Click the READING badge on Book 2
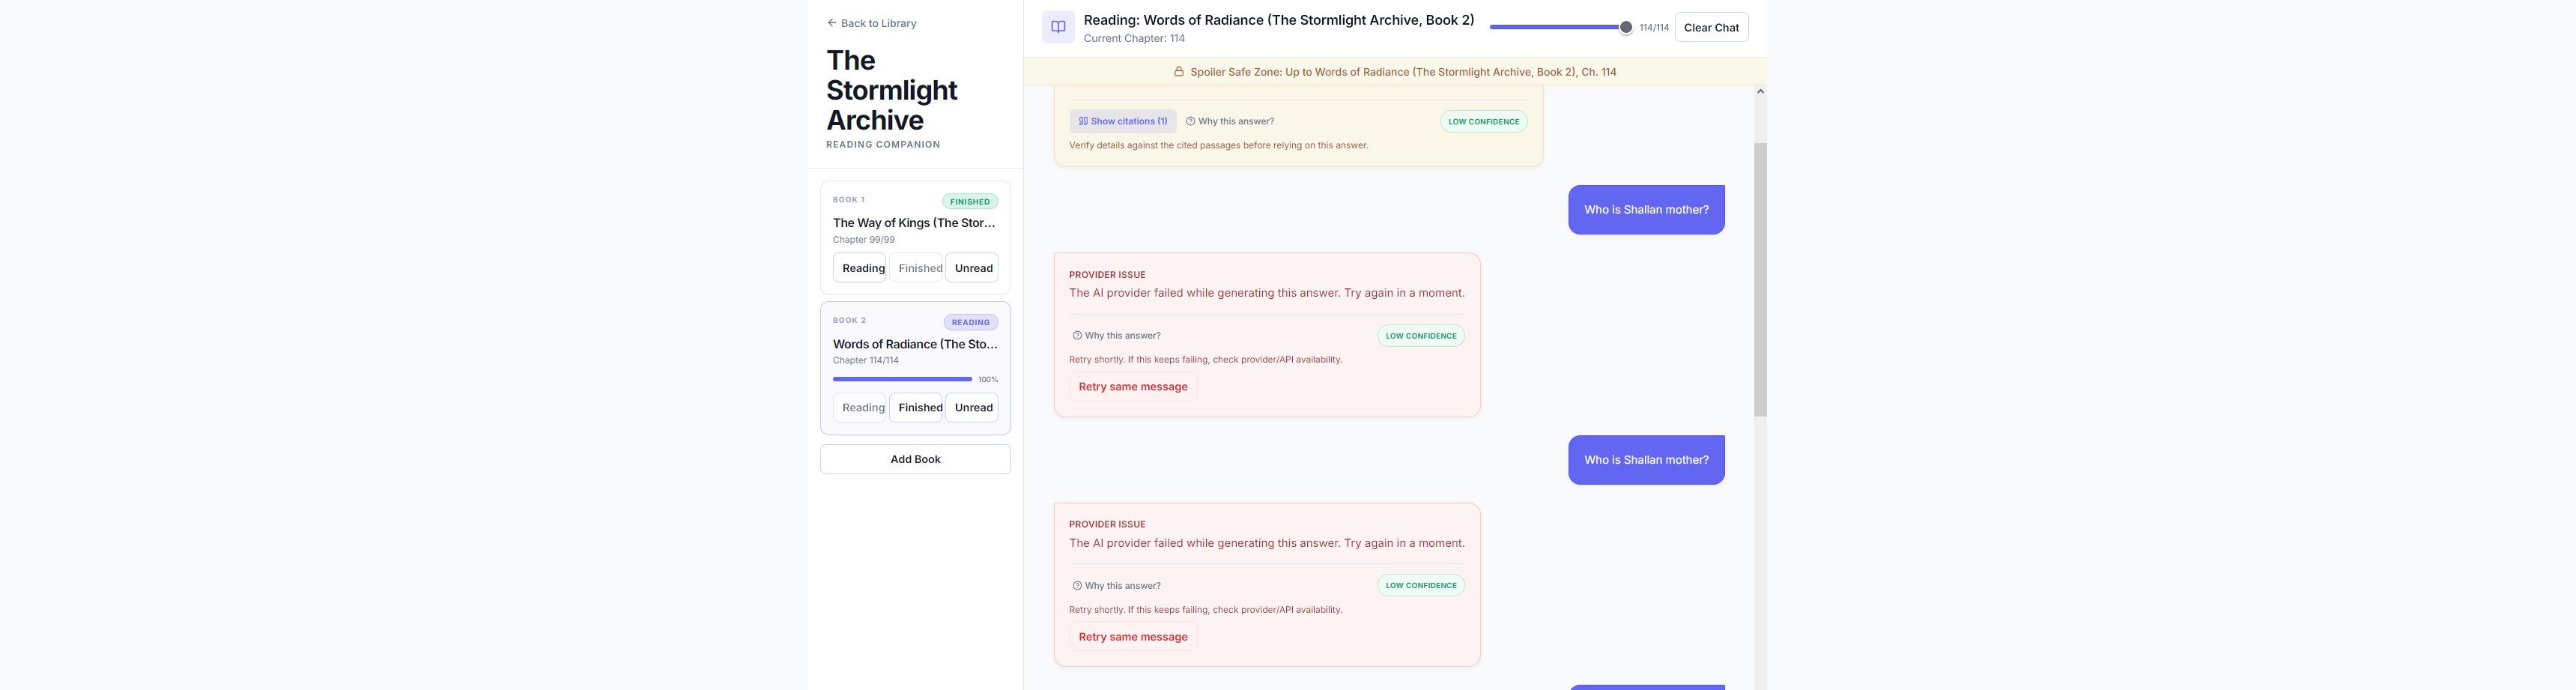Viewport: 2576px width, 690px height. [970, 323]
